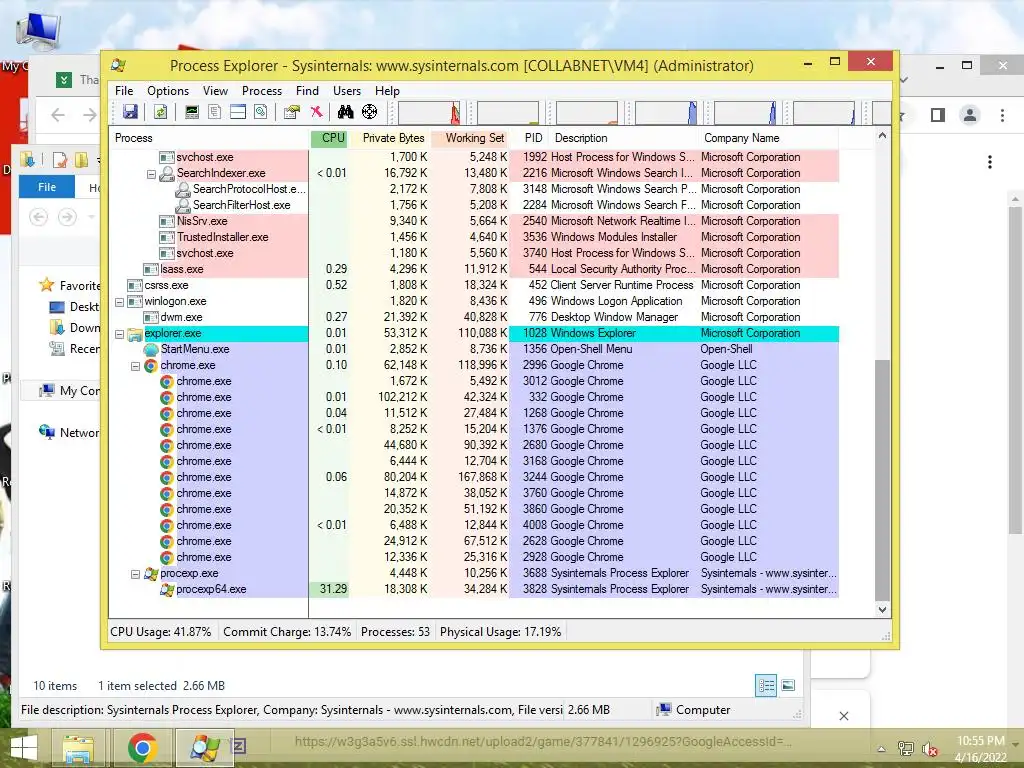Open File Explorer from the taskbar

78,748
